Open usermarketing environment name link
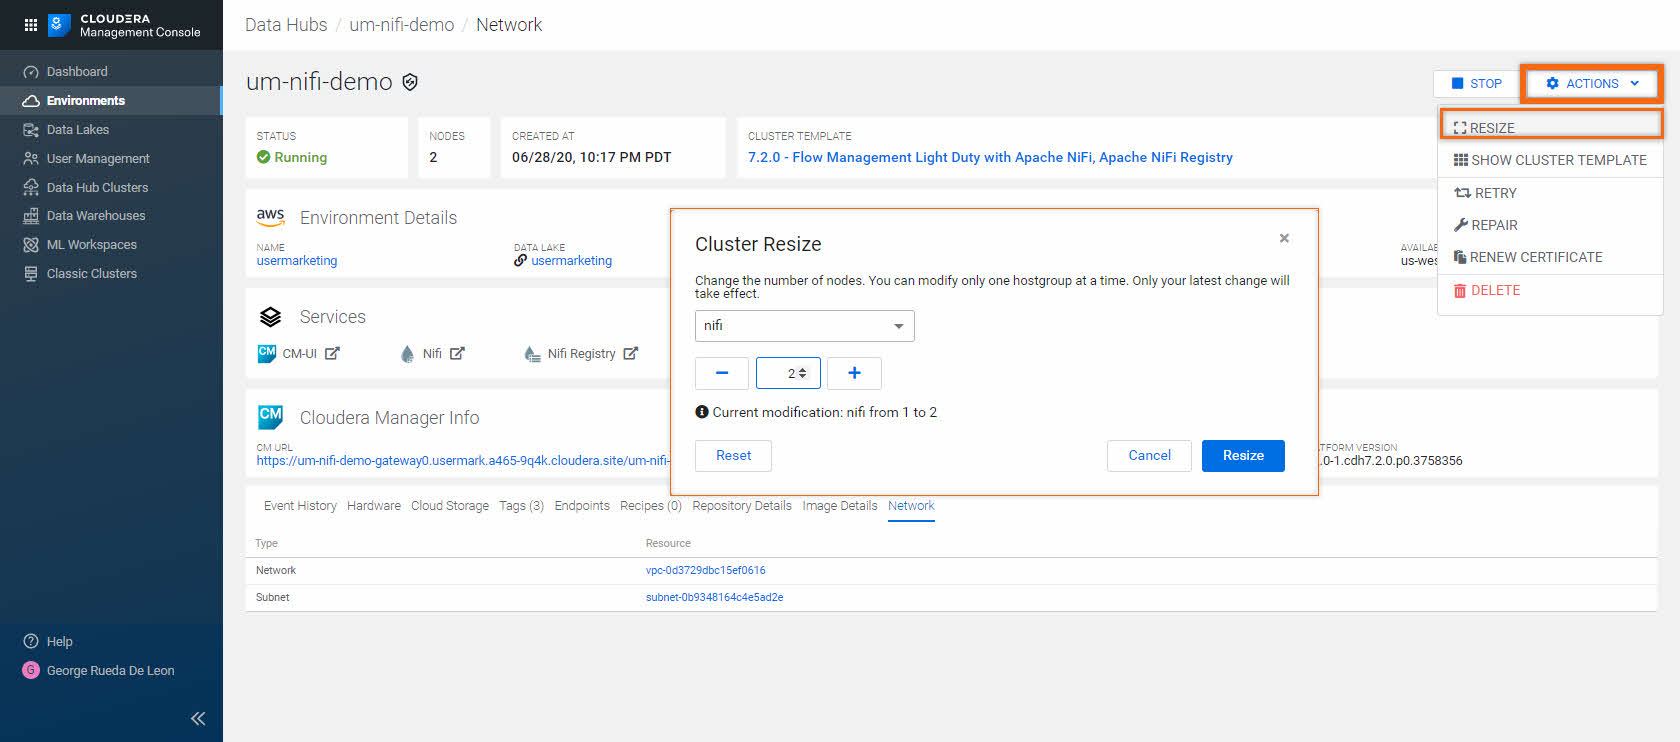1680x742 pixels. pyautogui.click(x=297, y=261)
